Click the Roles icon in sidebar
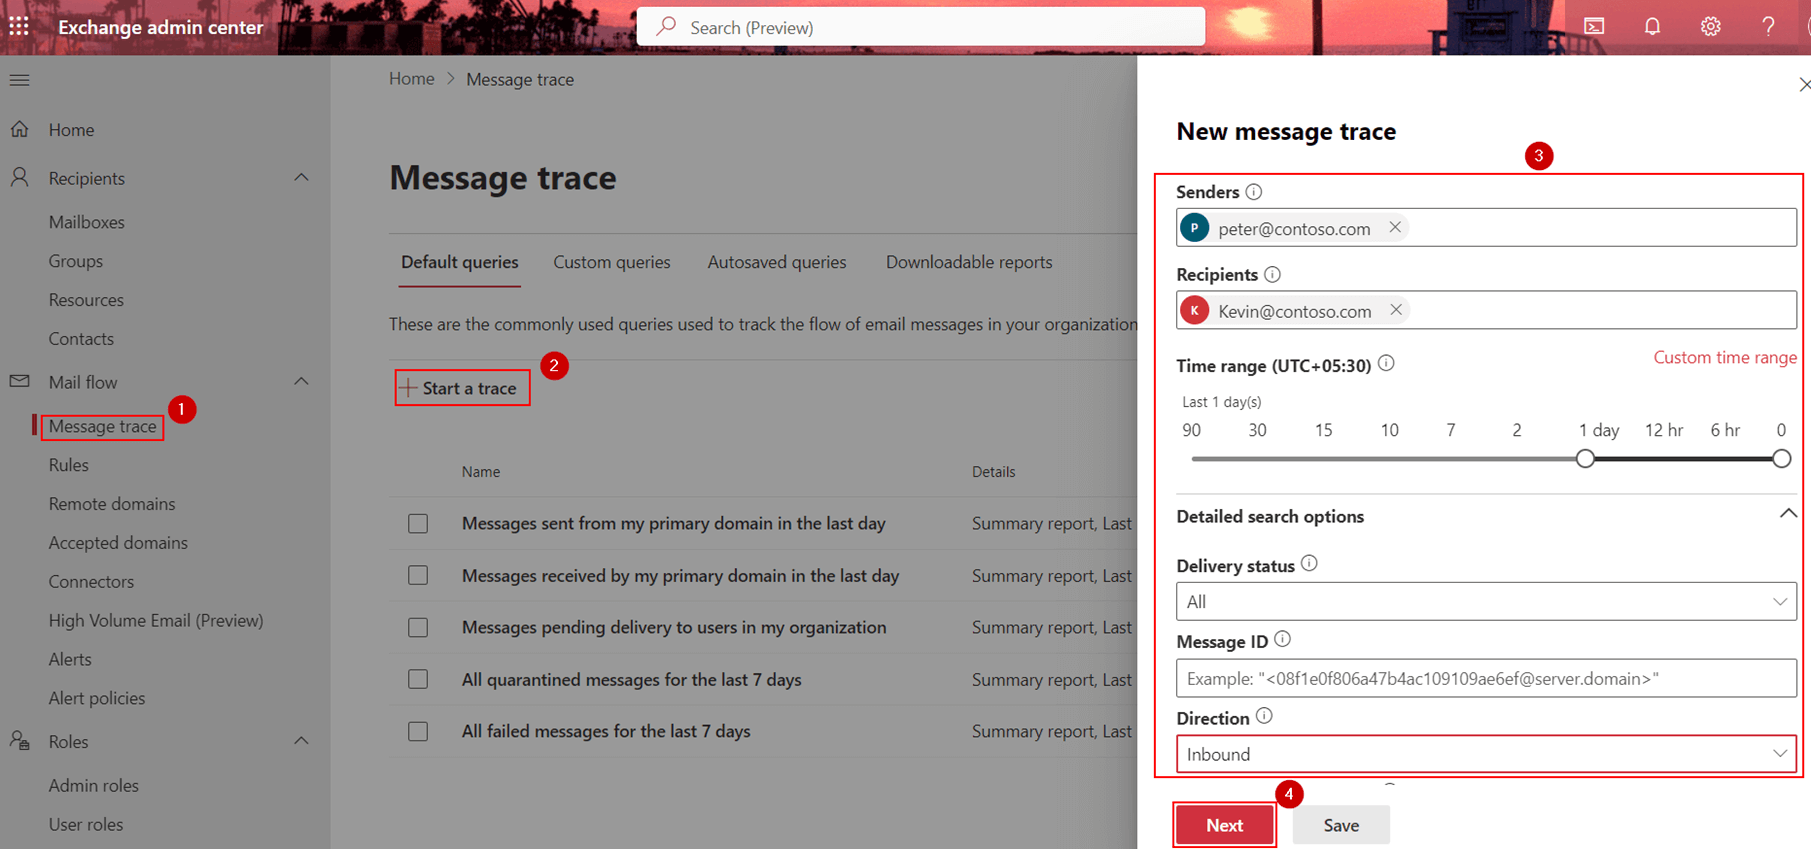Image resolution: width=1811 pixels, height=849 pixels. (x=20, y=741)
